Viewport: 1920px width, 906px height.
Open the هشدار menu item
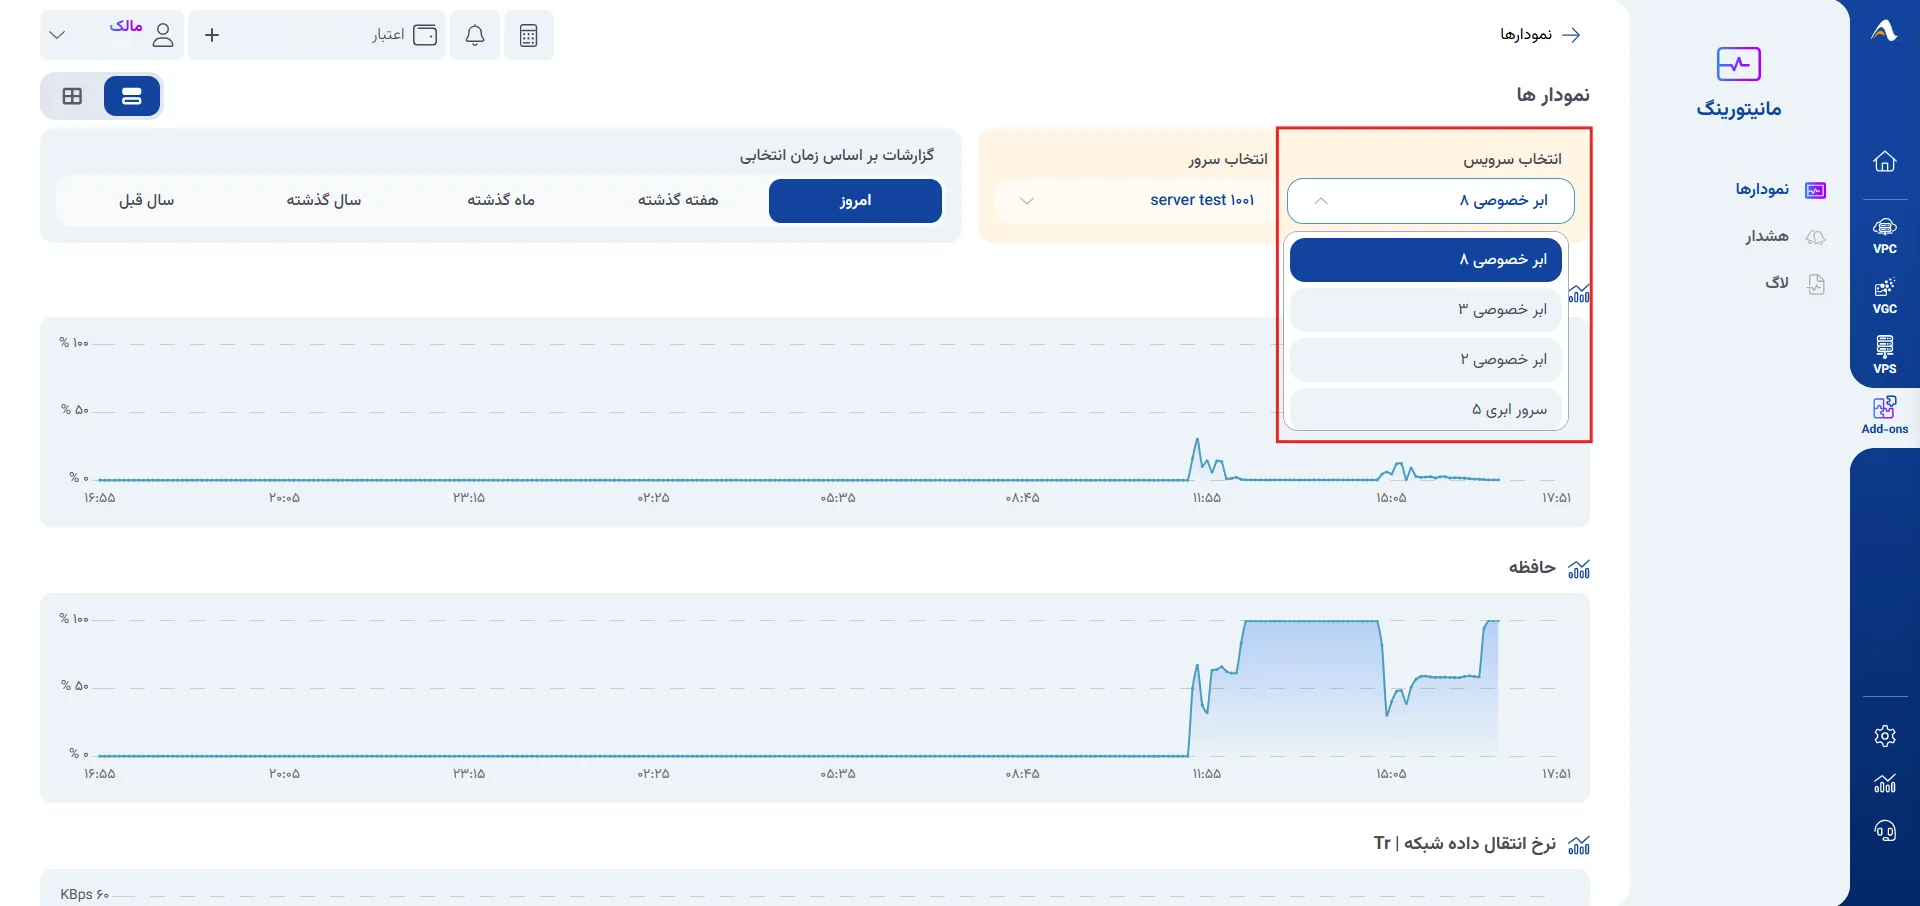[x=1786, y=236]
